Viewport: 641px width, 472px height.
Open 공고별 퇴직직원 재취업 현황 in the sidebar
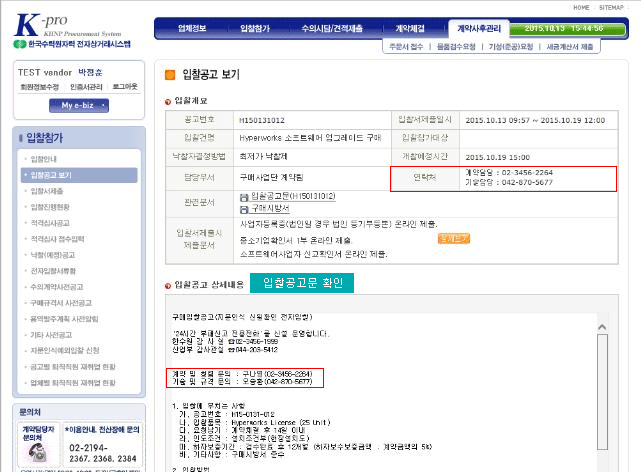tap(73, 367)
